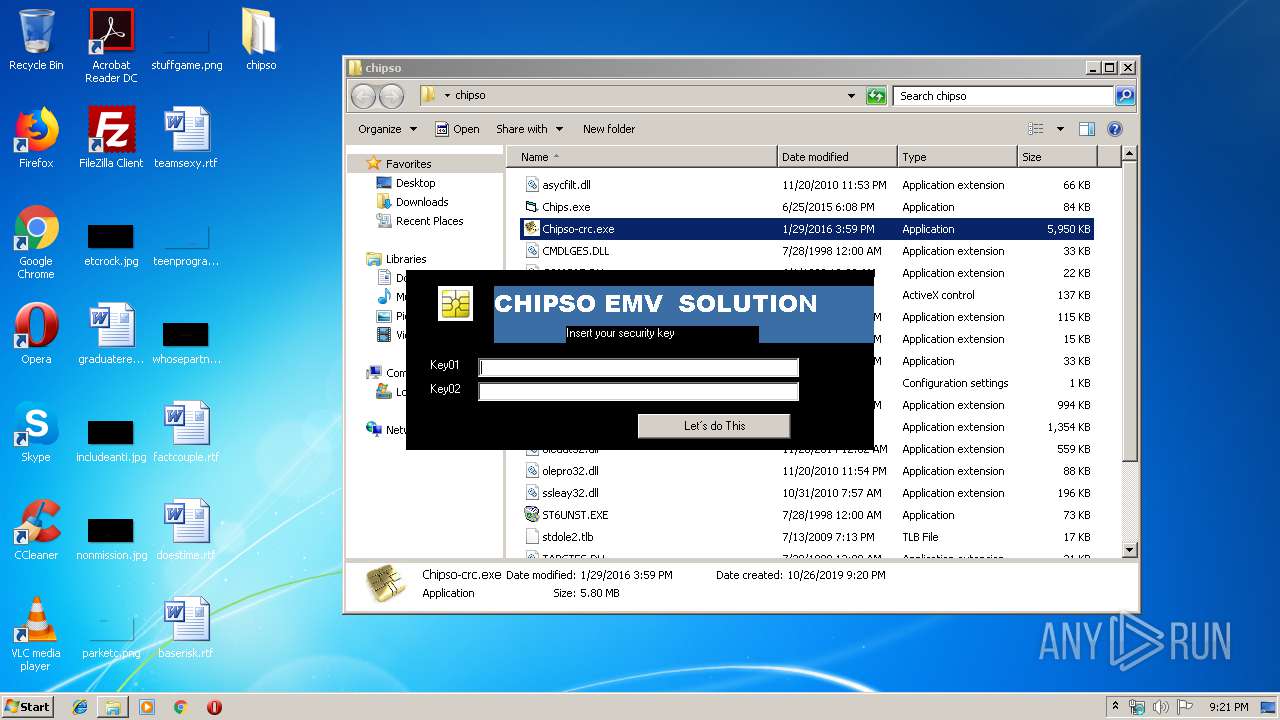Viewport: 1280px width, 720px height.
Task: Click the Explorer back arrow button
Action: (363, 96)
